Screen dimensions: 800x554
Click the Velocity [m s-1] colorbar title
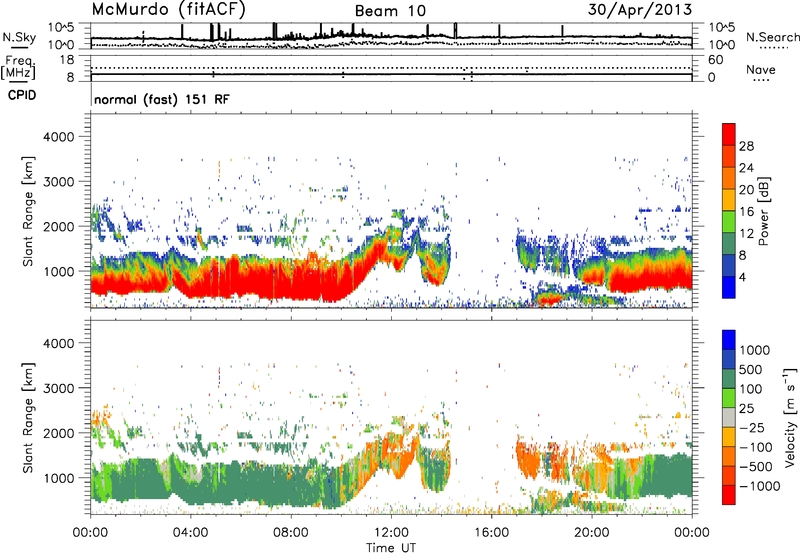(x=790, y=417)
